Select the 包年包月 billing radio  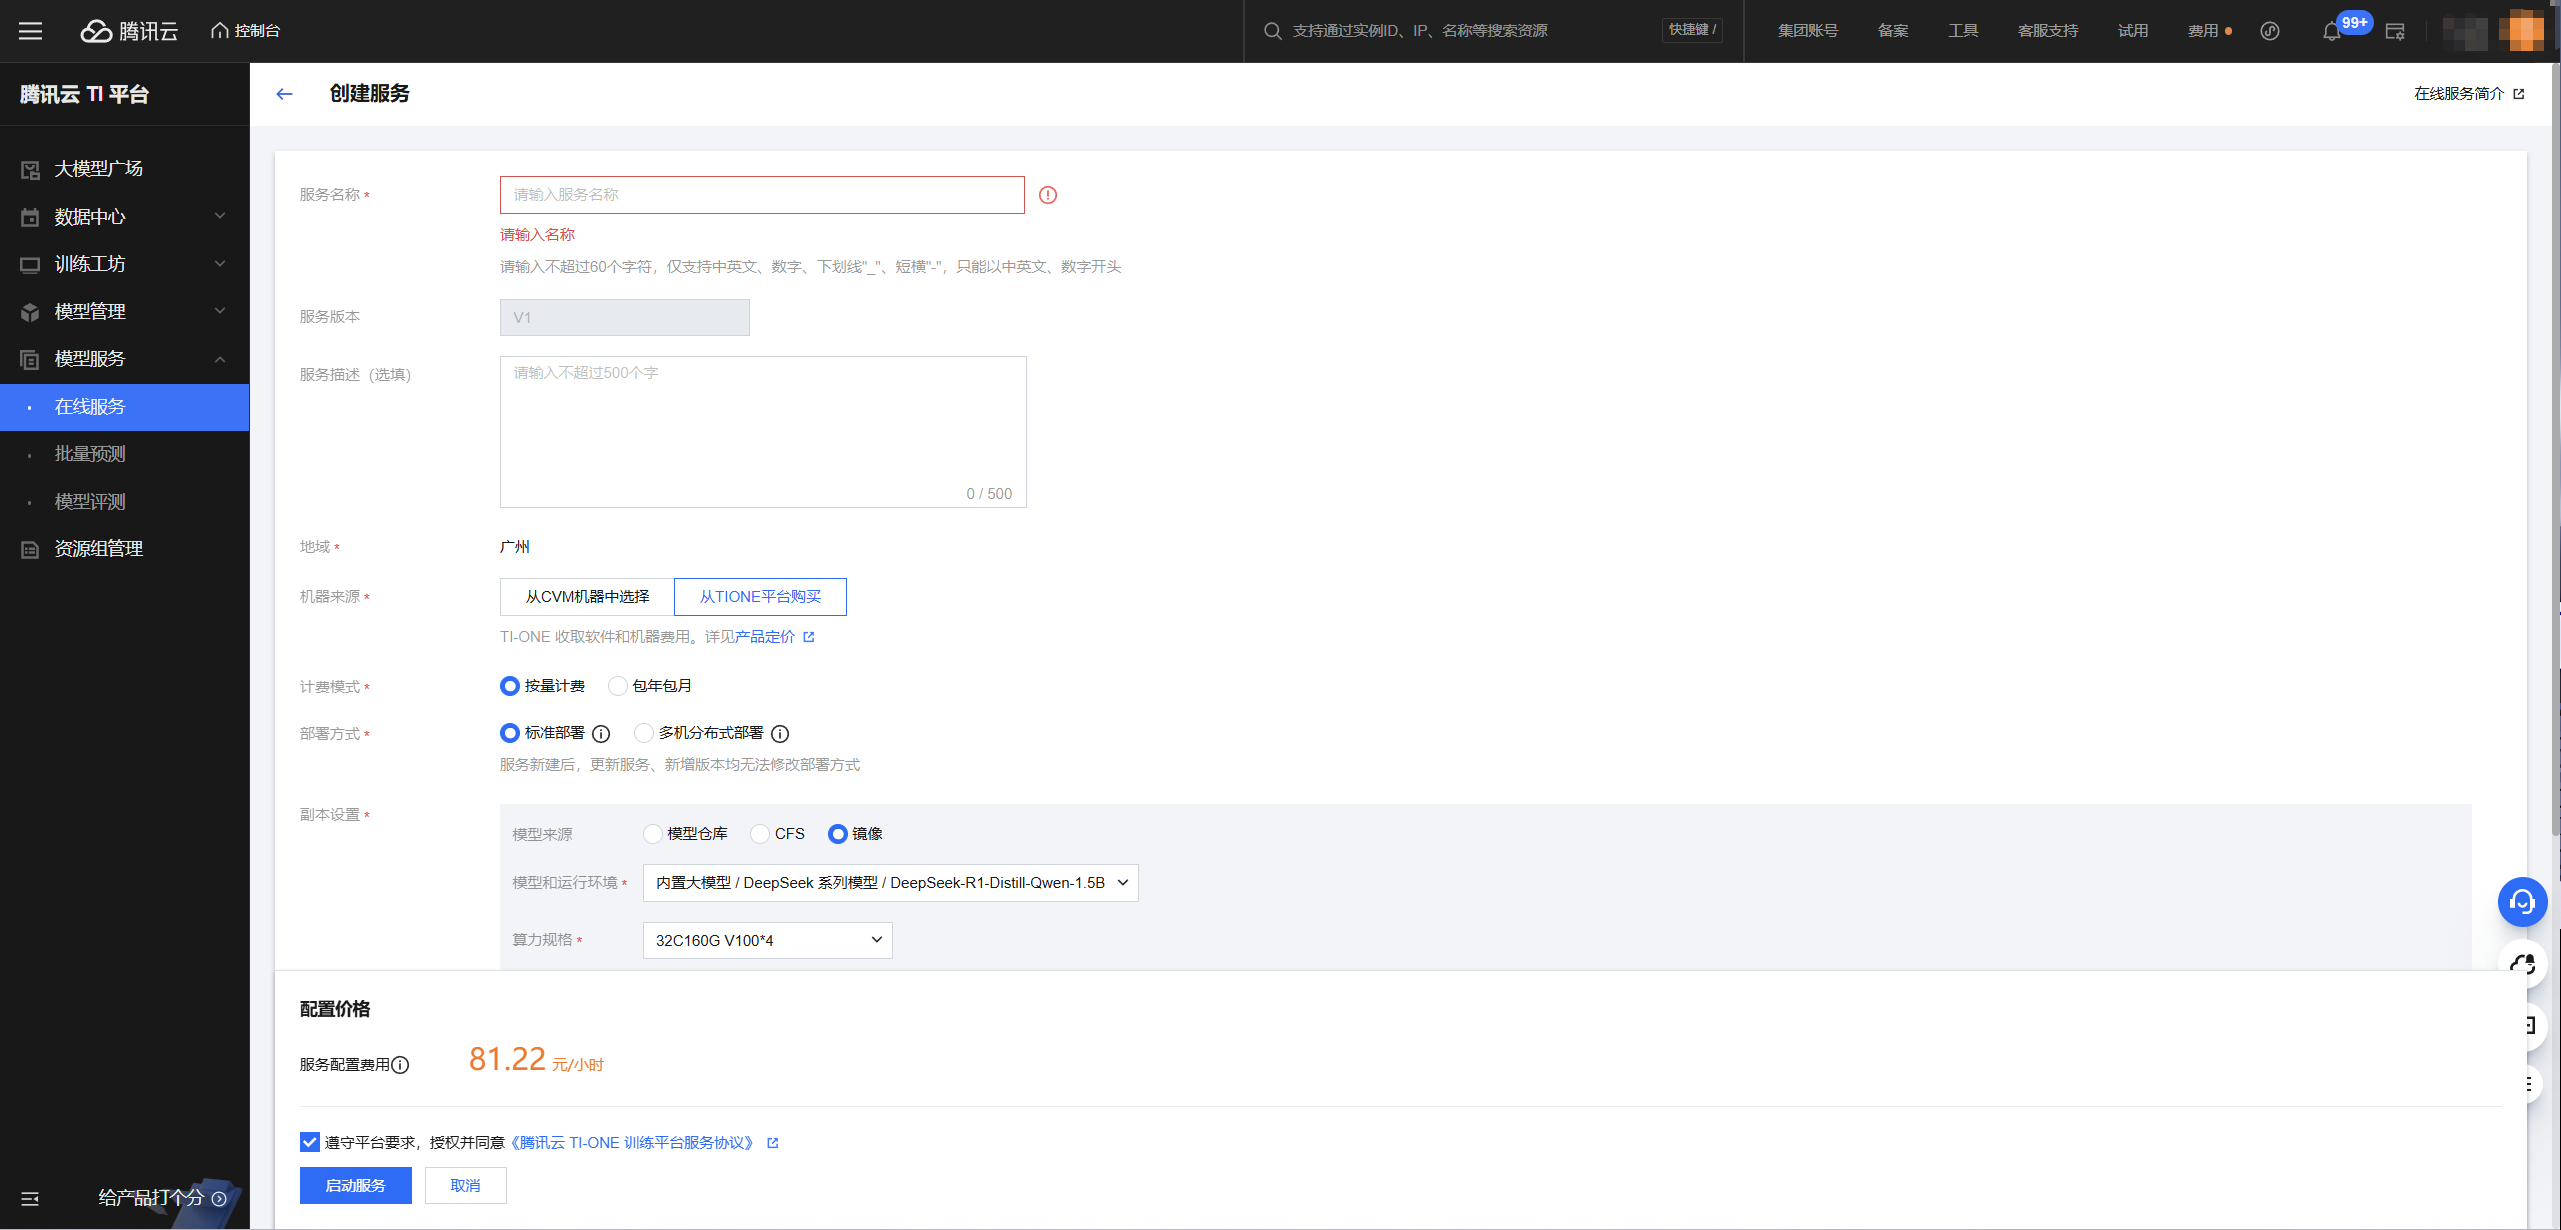[618, 686]
